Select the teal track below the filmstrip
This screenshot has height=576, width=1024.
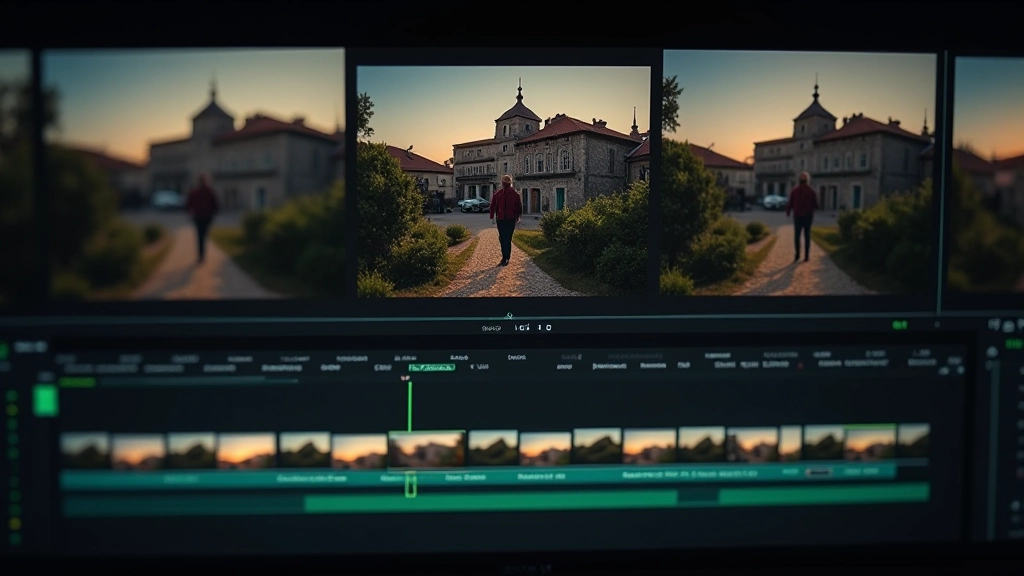pos(478,477)
